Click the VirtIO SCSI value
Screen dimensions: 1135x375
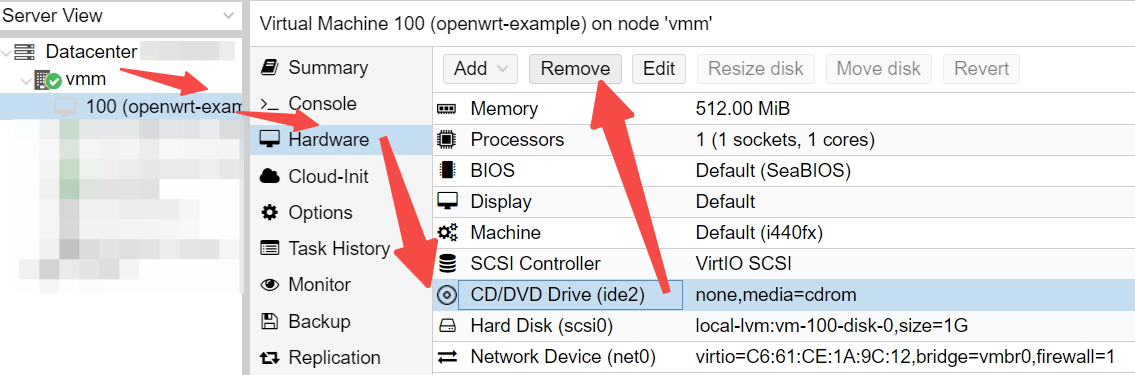(x=744, y=264)
